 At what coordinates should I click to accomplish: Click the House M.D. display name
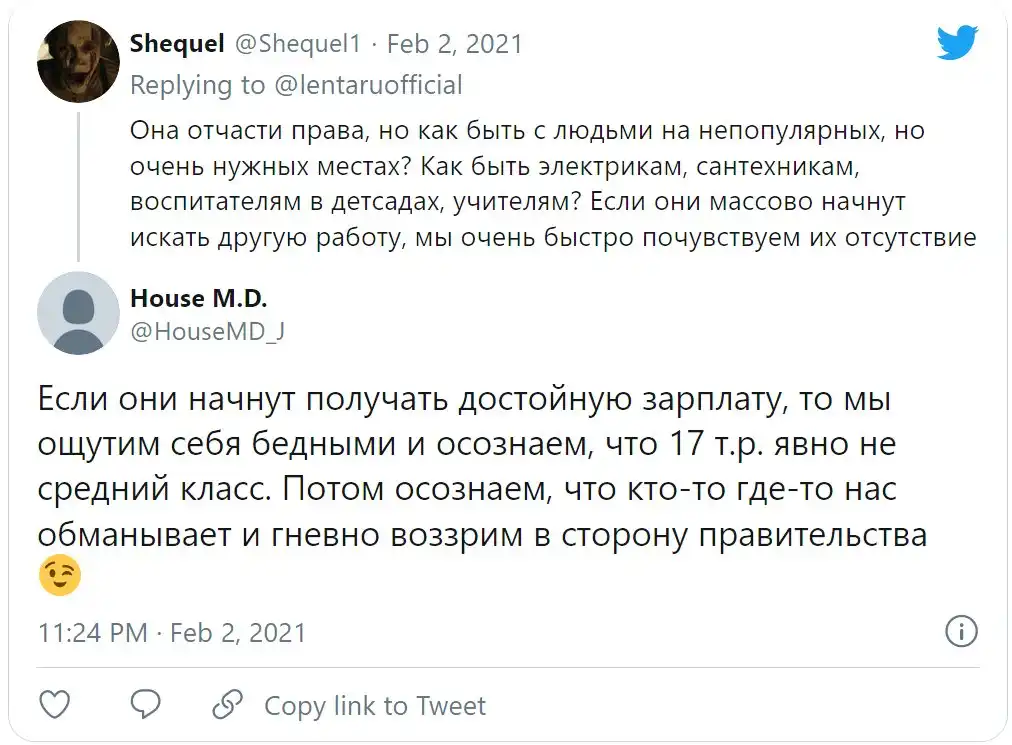[x=199, y=298]
